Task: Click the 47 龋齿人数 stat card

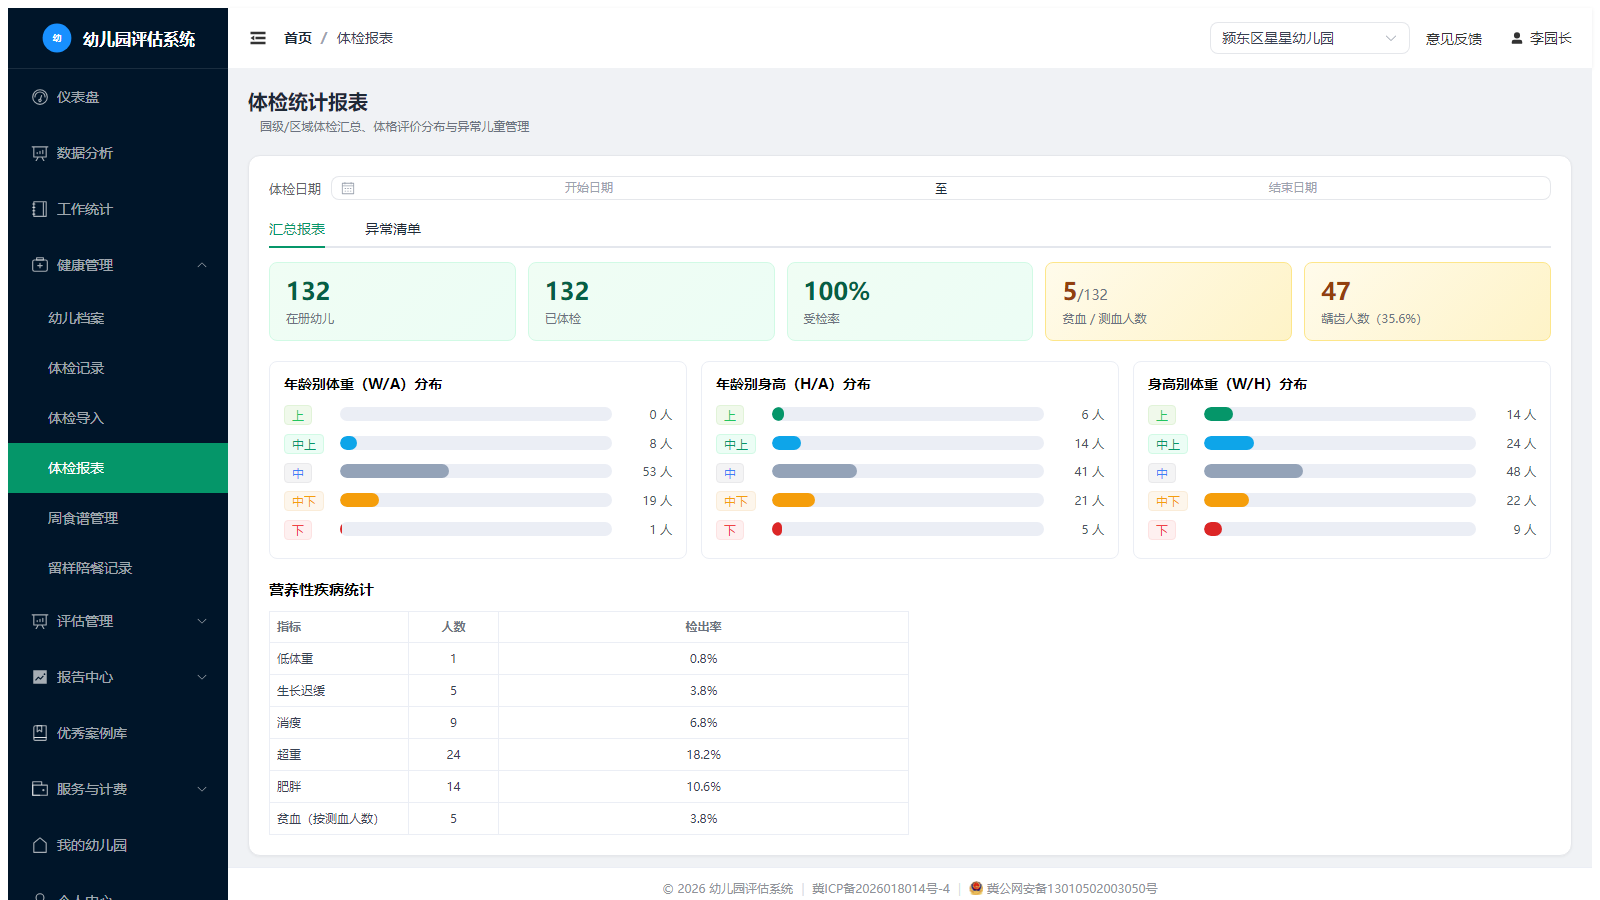Action: [x=1427, y=301]
